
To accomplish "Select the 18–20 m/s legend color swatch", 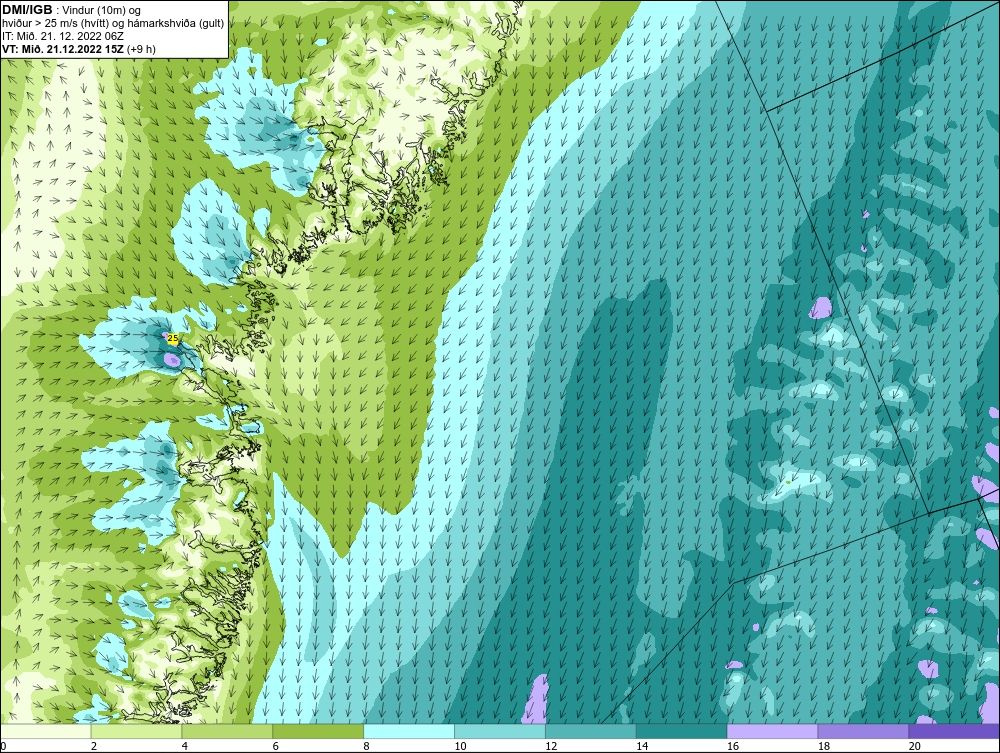I will point(864,731).
